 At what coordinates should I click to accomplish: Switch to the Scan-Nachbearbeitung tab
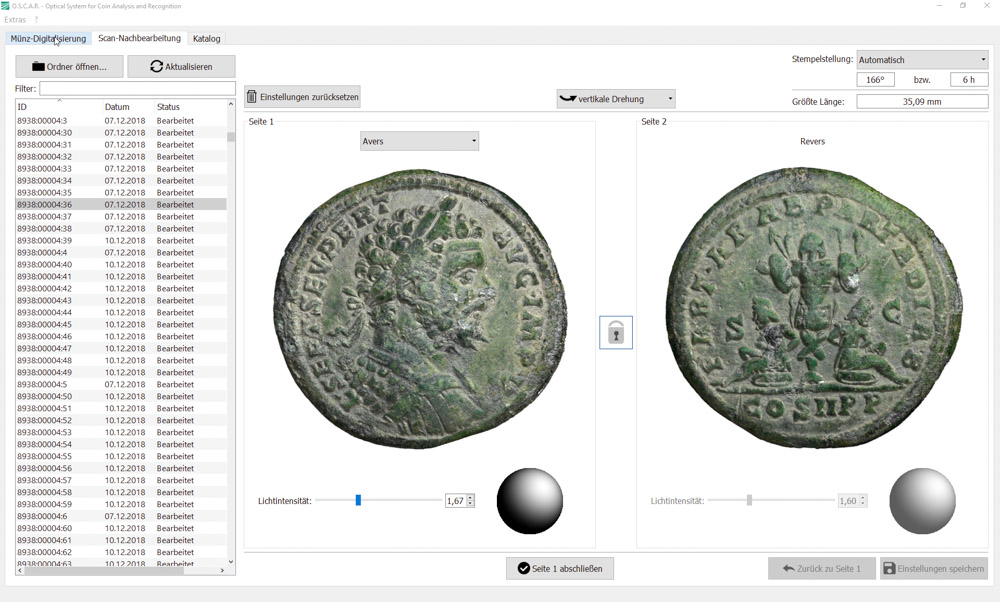point(139,39)
